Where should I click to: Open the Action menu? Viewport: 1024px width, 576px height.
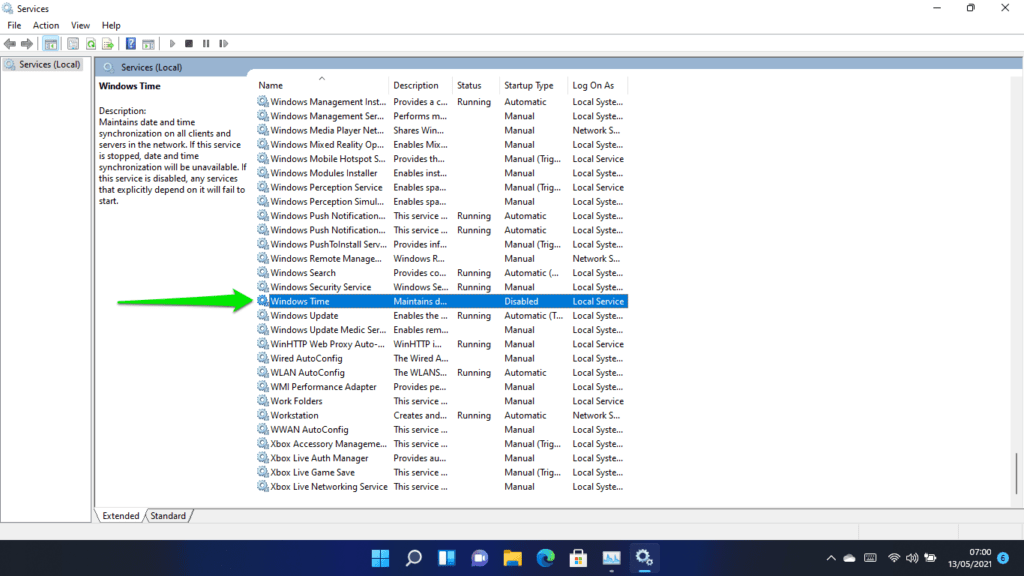pyautogui.click(x=46, y=25)
